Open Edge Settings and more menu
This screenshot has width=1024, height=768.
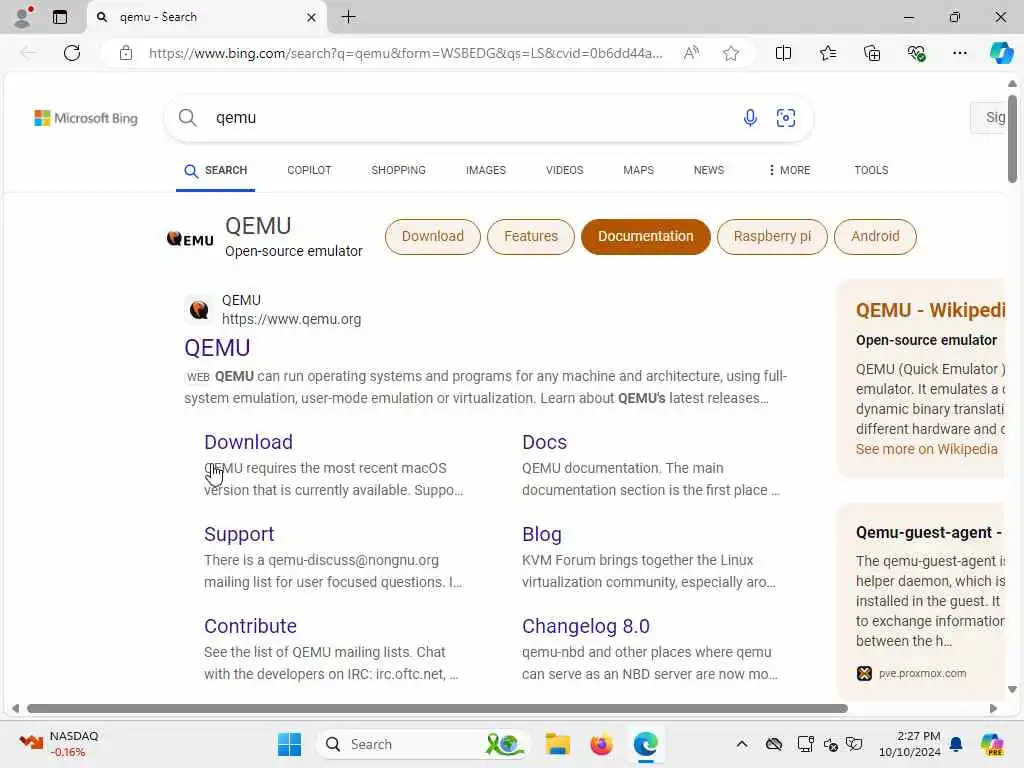[959, 53]
